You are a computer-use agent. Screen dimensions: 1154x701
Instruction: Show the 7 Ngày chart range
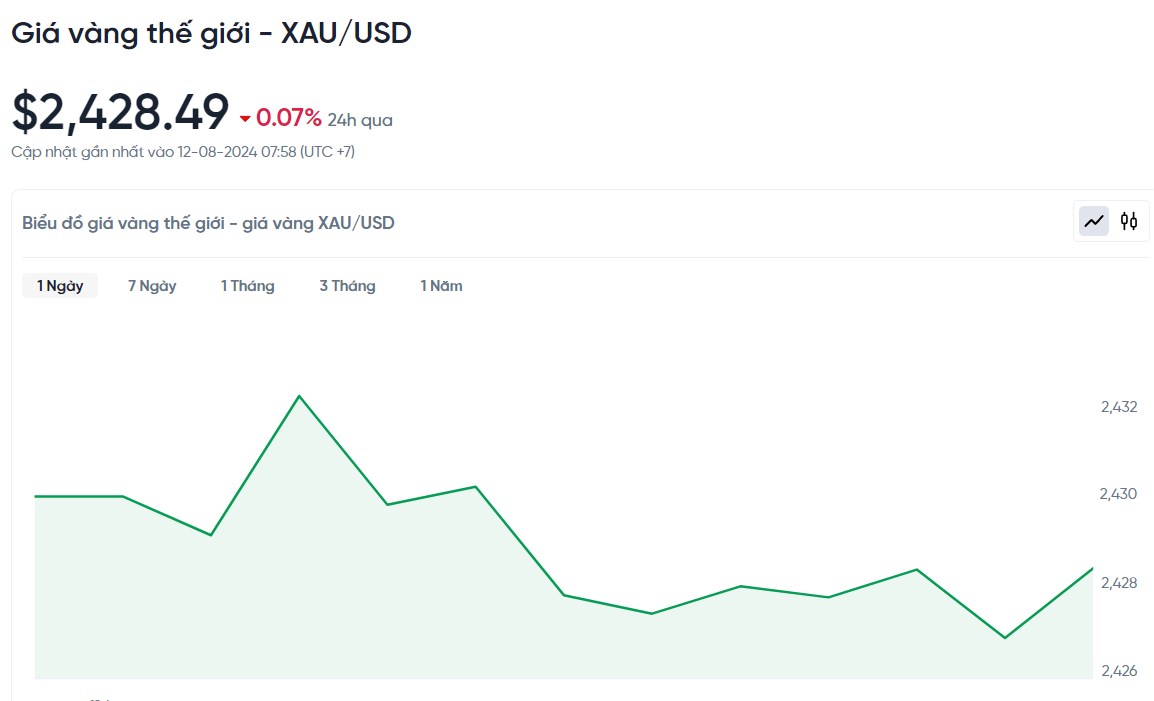(152, 286)
